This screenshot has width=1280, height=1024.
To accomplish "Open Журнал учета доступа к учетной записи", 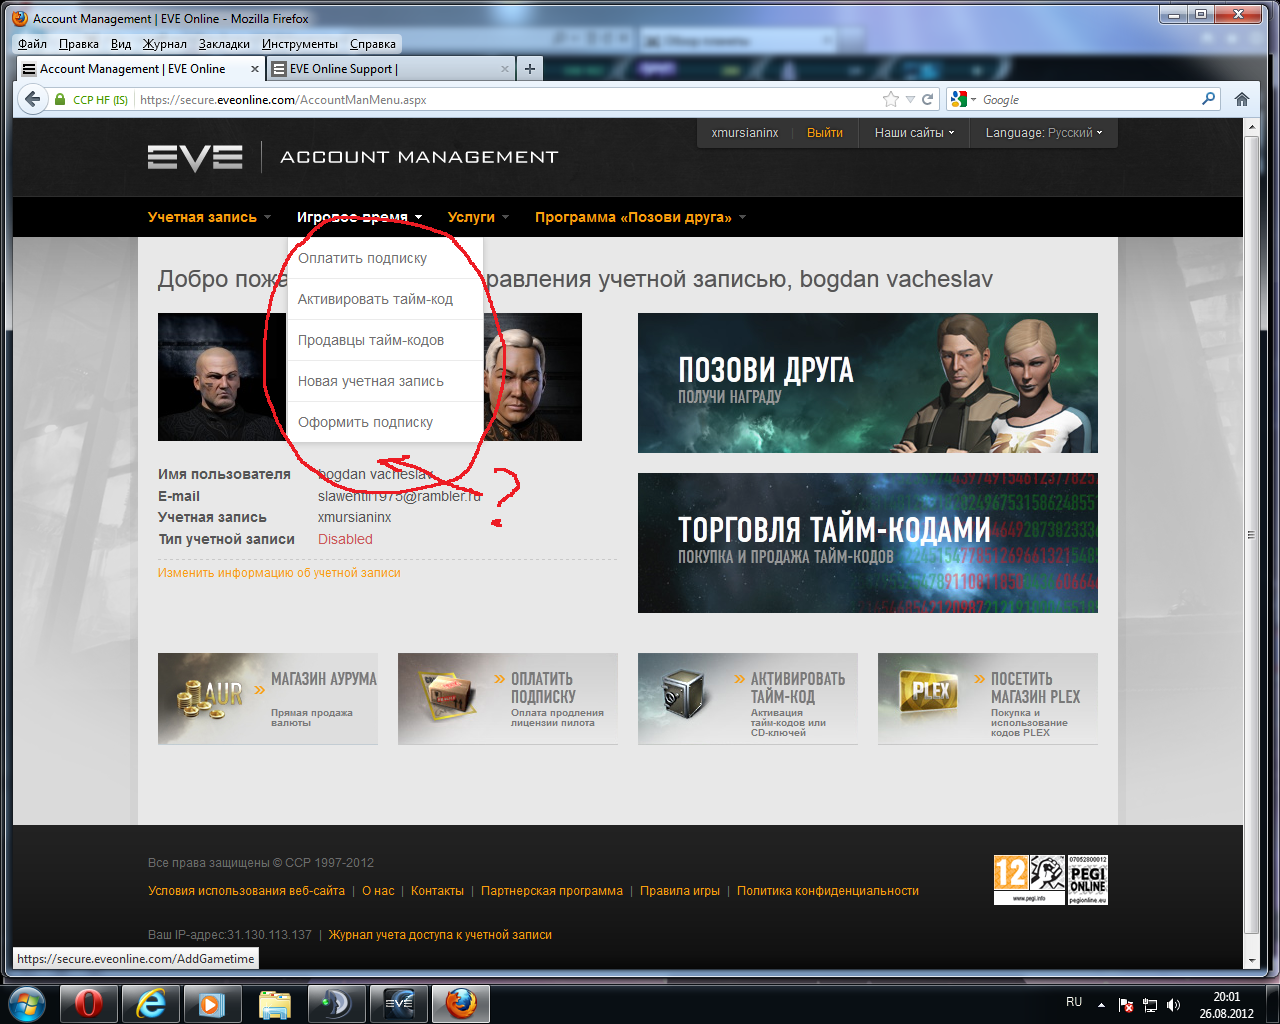I will click(x=440, y=935).
